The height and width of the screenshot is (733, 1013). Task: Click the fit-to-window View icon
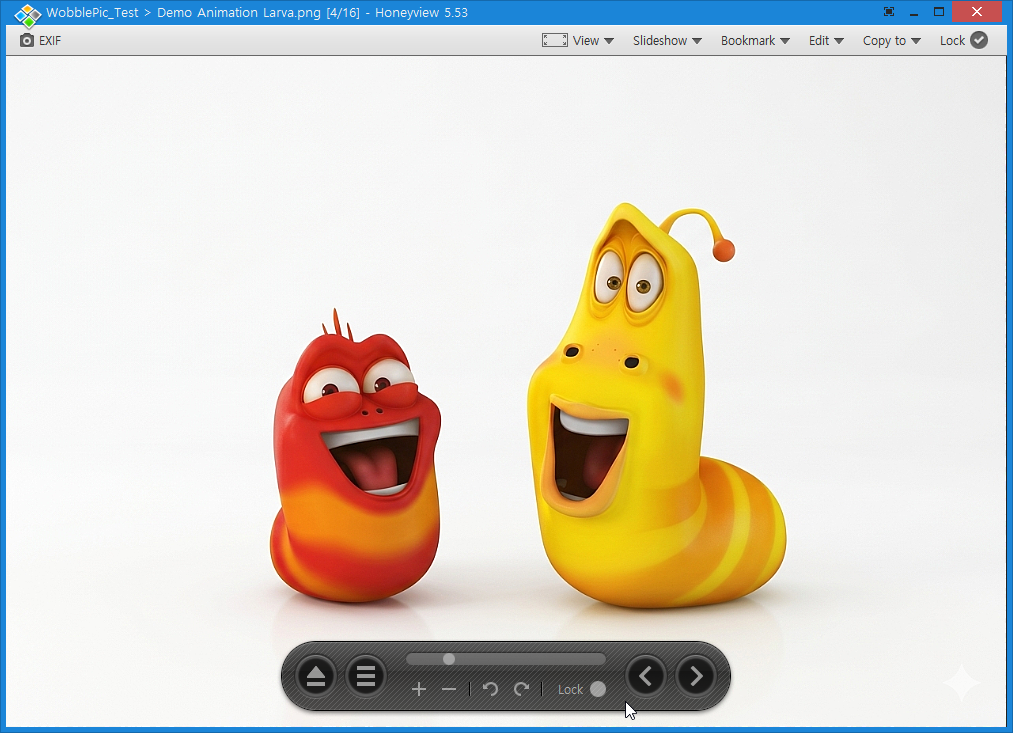pos(554,41)
